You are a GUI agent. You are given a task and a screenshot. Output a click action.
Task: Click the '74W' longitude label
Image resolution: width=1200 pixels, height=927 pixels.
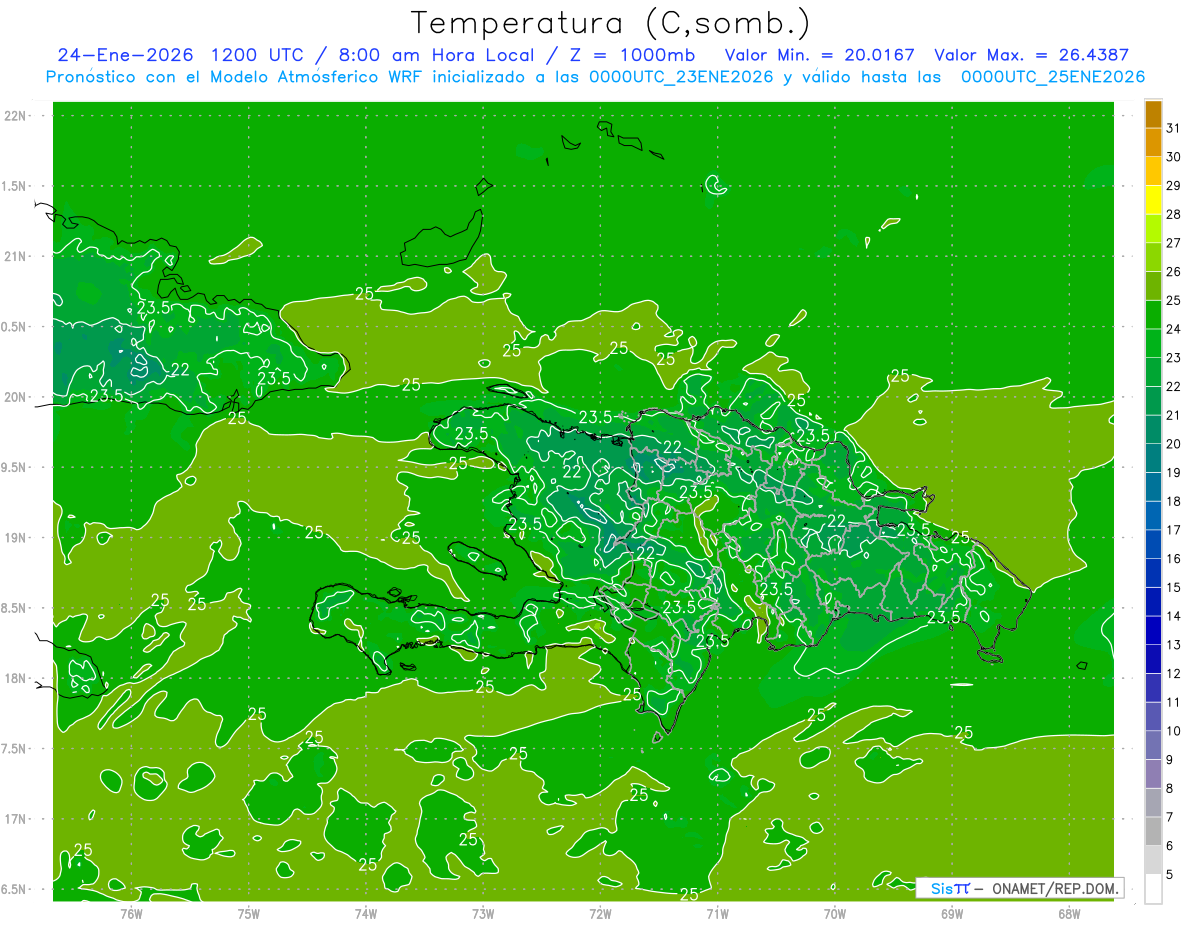366,915
